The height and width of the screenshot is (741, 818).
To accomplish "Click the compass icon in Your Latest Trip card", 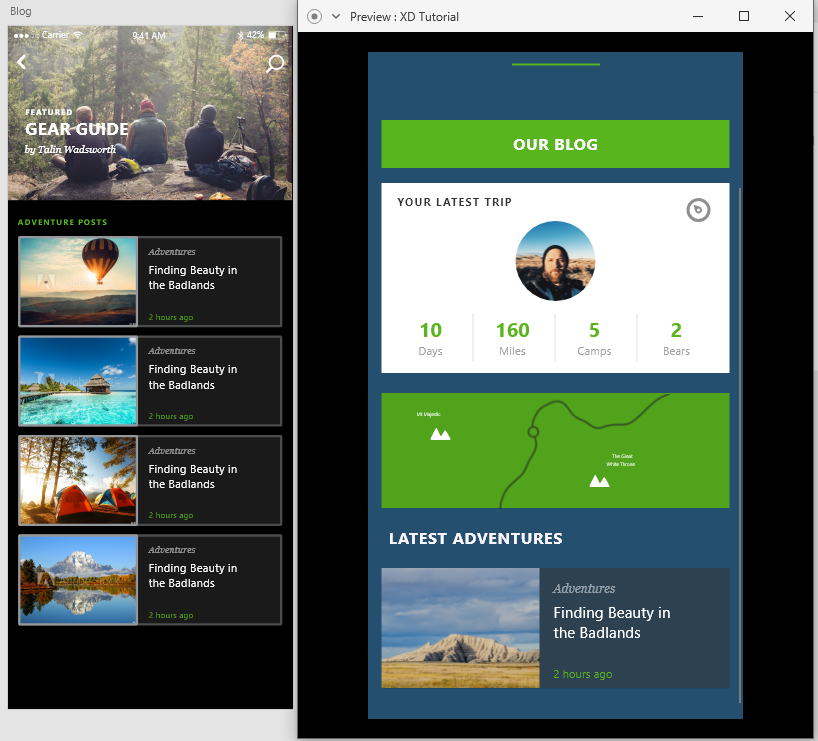I will 698,210.
